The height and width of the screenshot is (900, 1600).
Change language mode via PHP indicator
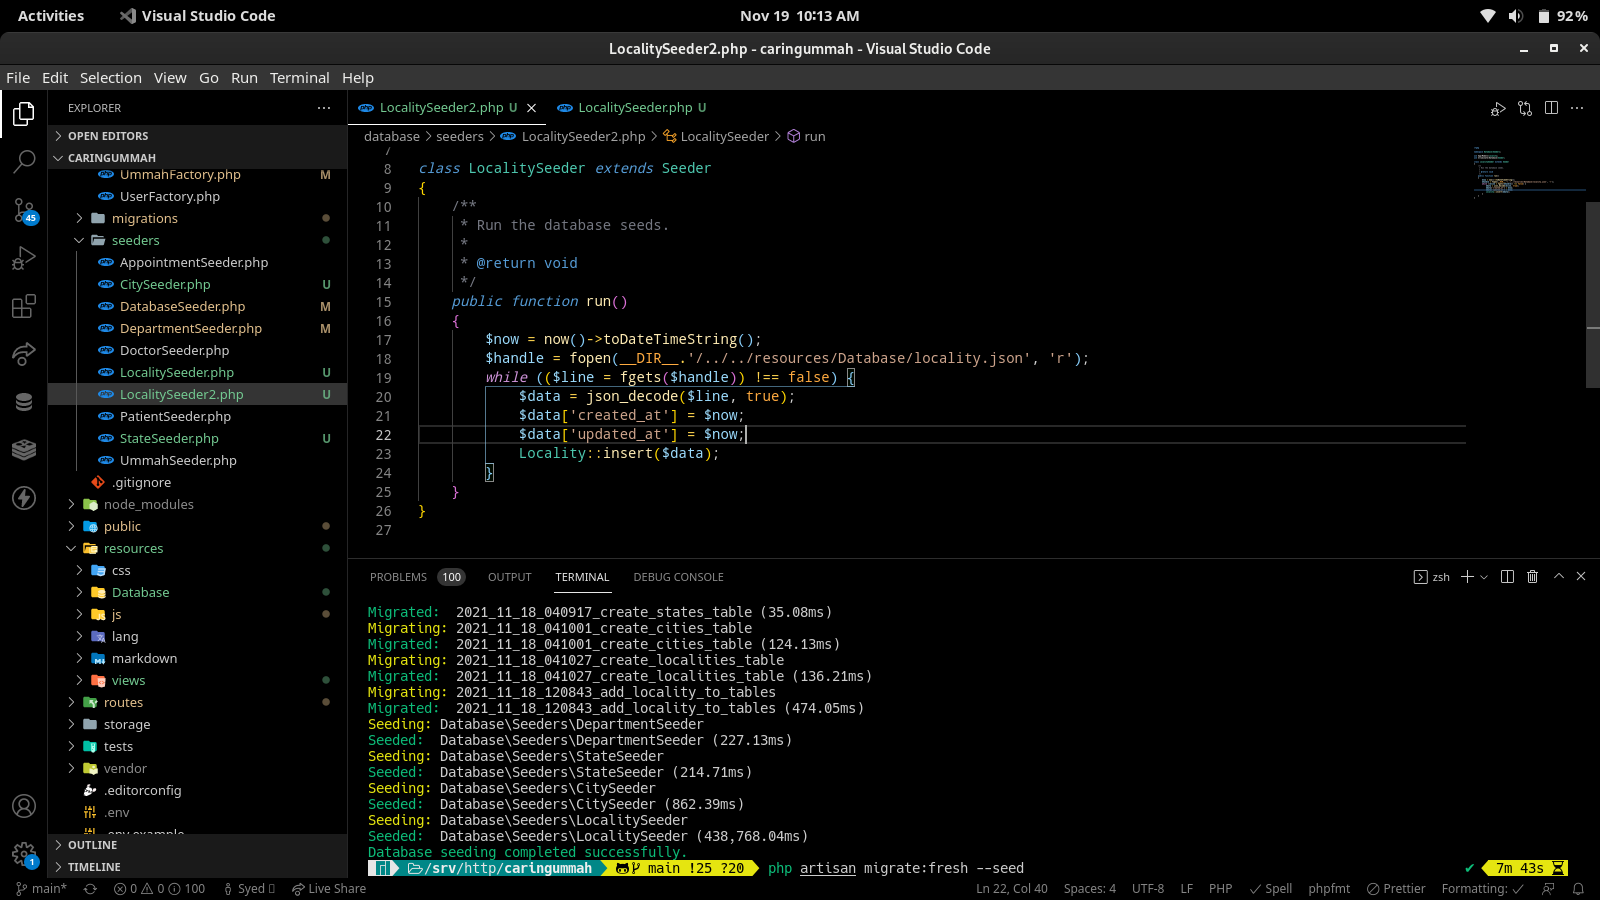pyautogui.click(x=1220, y=889)
